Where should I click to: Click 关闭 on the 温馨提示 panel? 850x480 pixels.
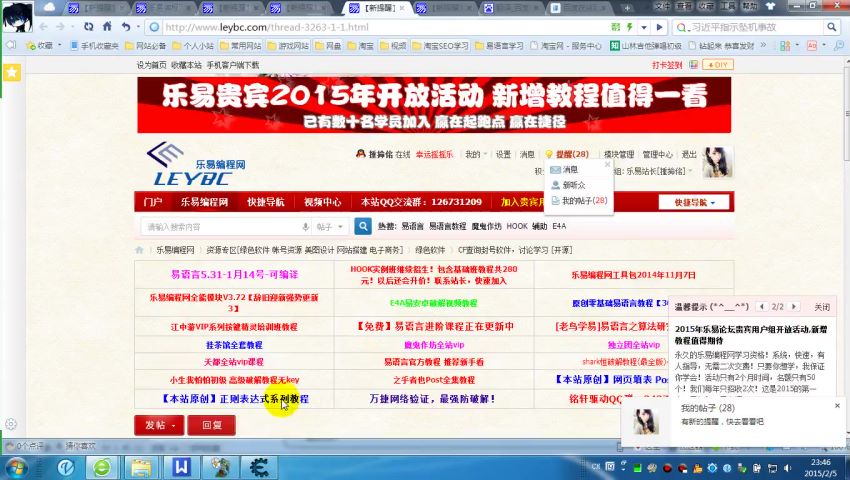[822, 307]
